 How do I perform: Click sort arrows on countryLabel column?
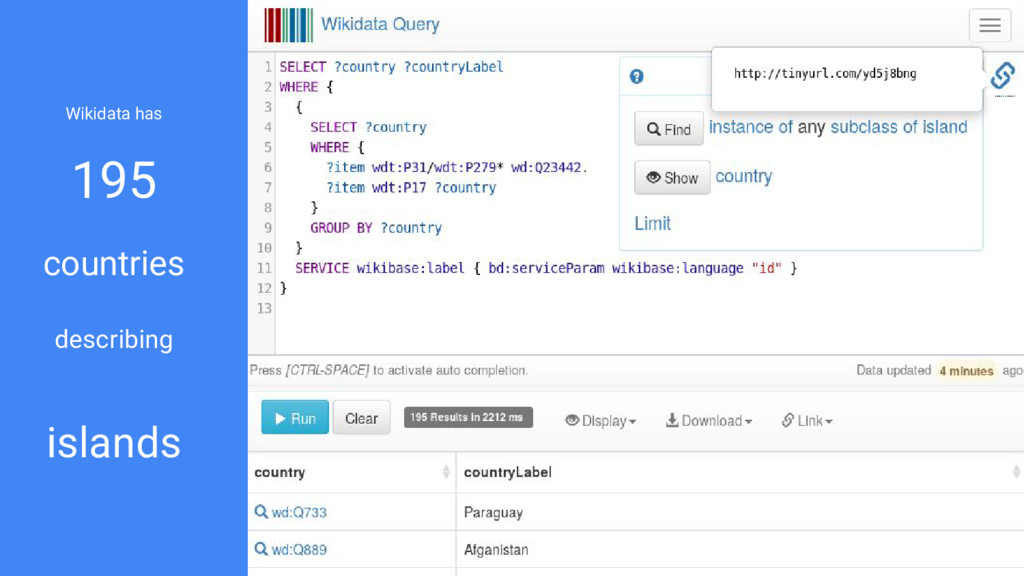click(x=1016, y=472)
